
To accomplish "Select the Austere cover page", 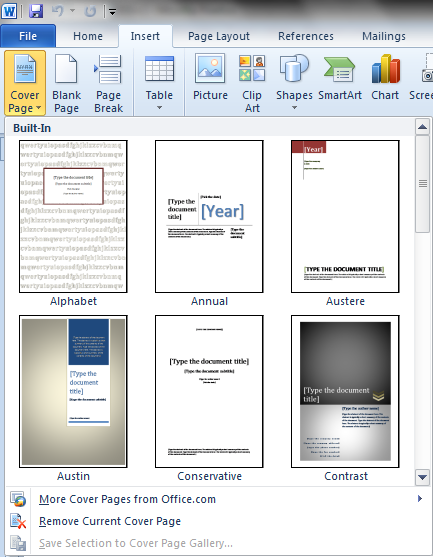I will click(345, 216).
